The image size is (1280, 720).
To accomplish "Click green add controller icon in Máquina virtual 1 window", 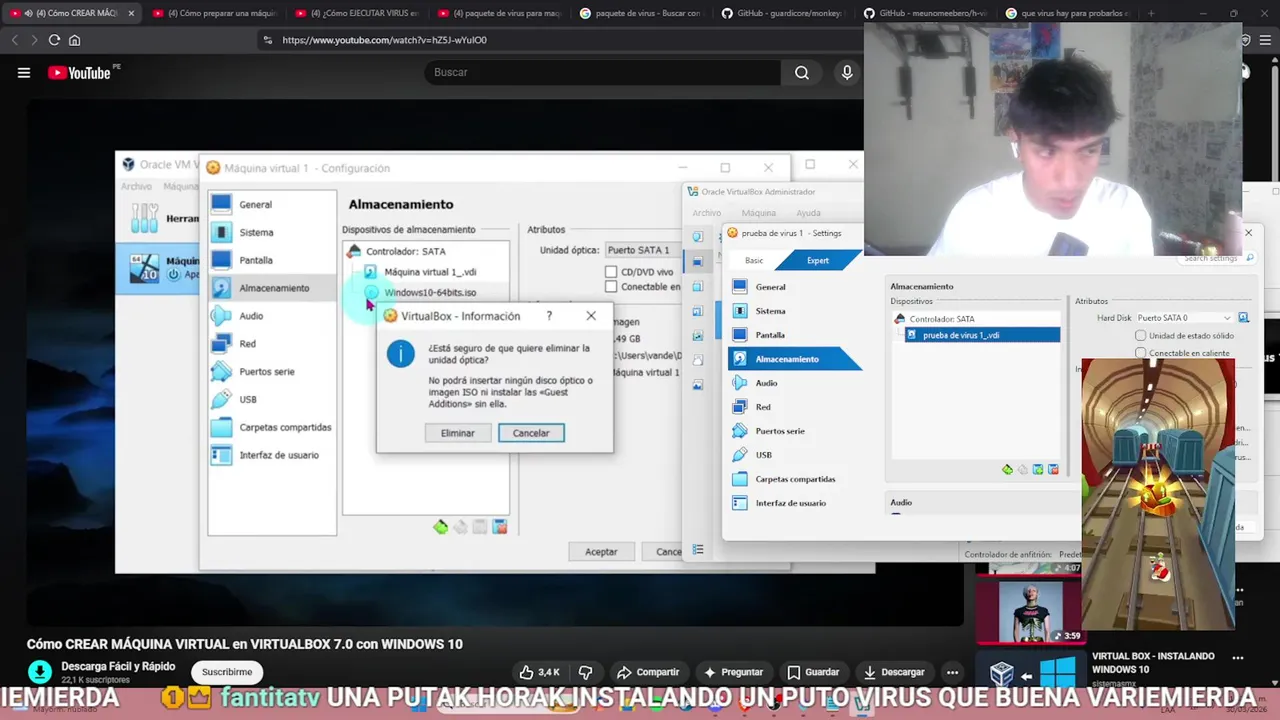I will [440, 527].
